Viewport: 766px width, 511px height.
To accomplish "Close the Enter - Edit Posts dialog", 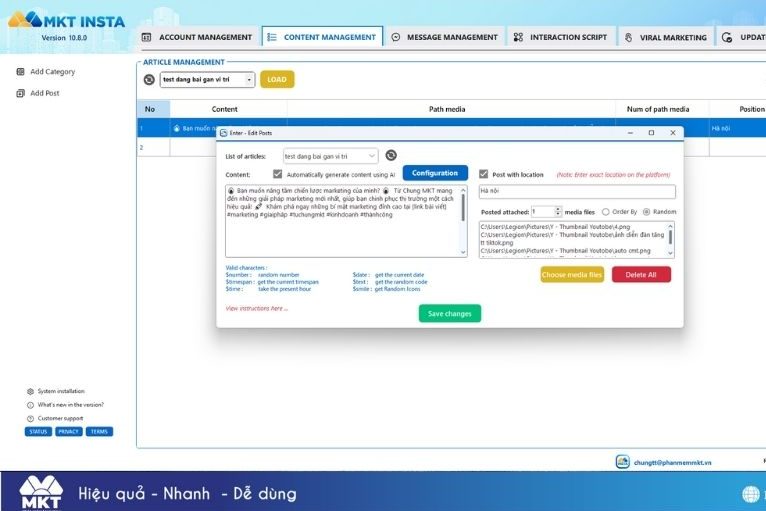I will tap(673, 133).
